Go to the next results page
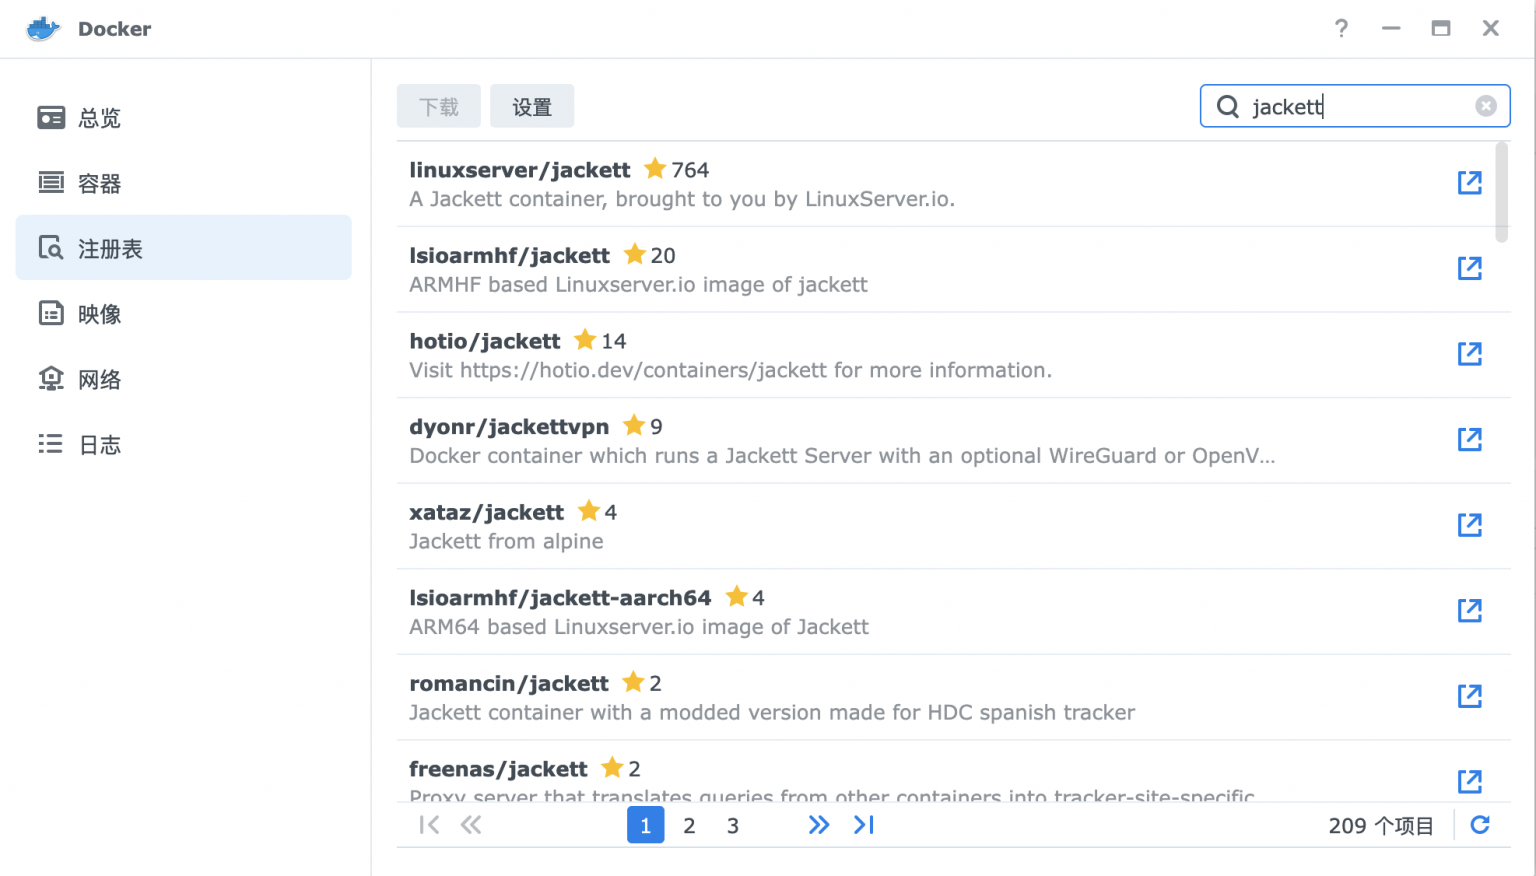This screenshot has height=876, width=1536. (819, 825)
